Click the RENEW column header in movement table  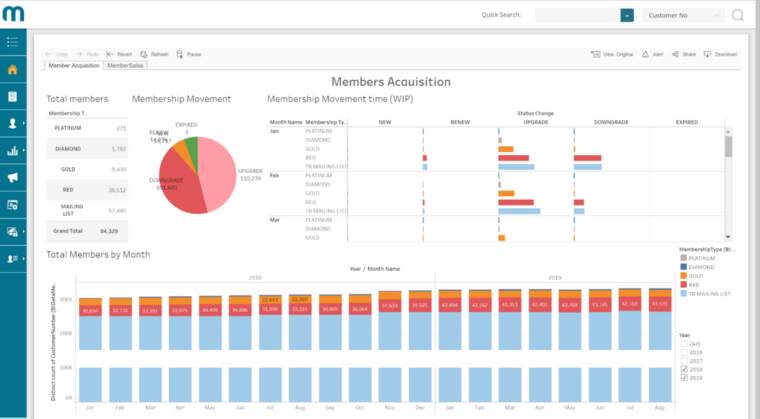[x=460, y=122]
